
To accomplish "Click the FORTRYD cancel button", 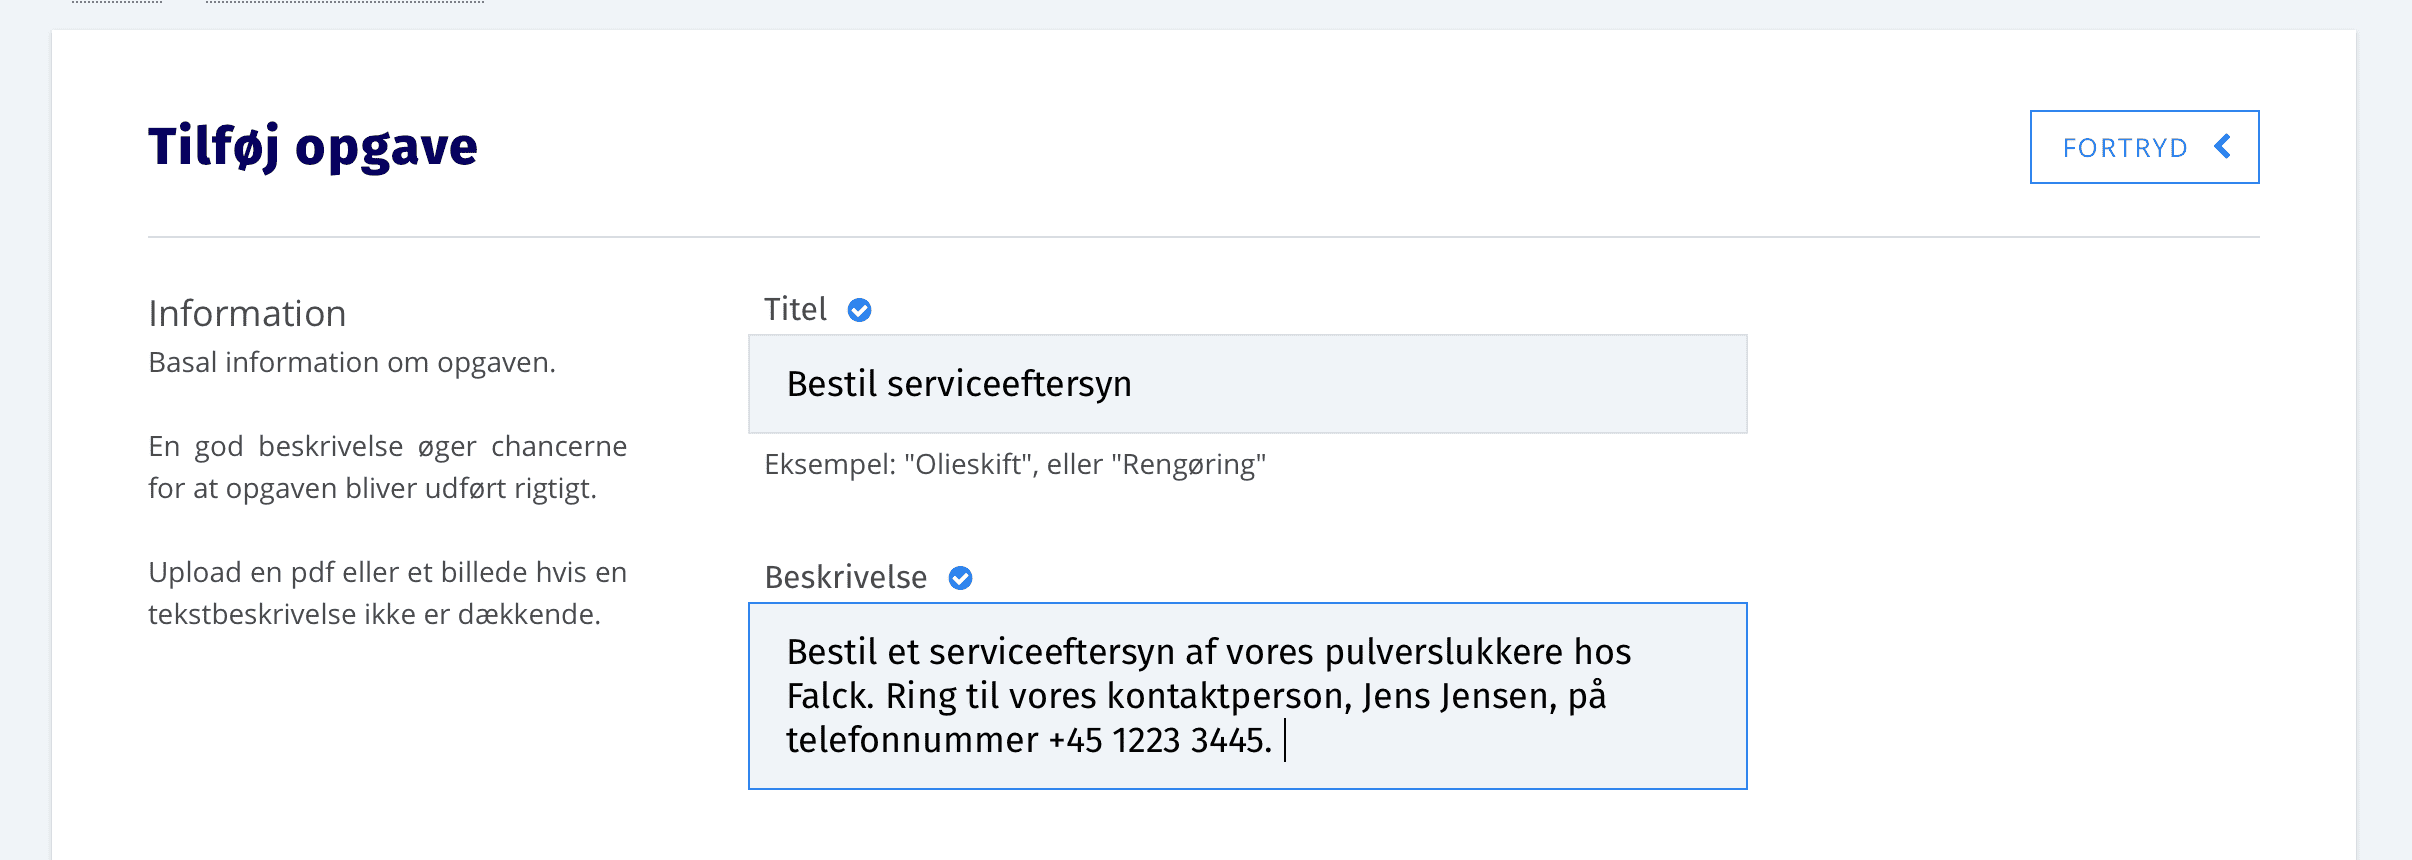I will (2143, 147).
